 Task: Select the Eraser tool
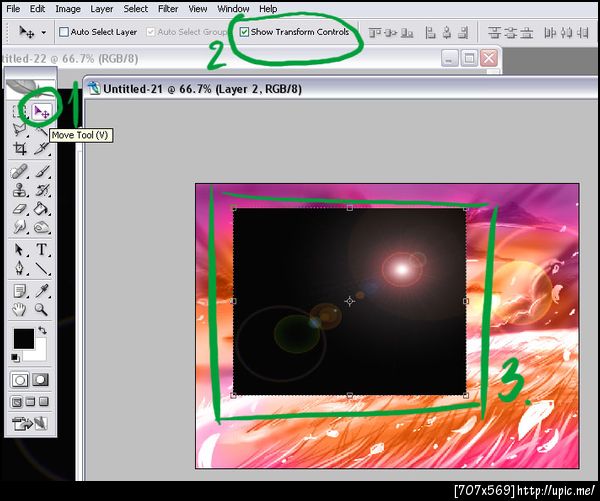tap(19, 209)
